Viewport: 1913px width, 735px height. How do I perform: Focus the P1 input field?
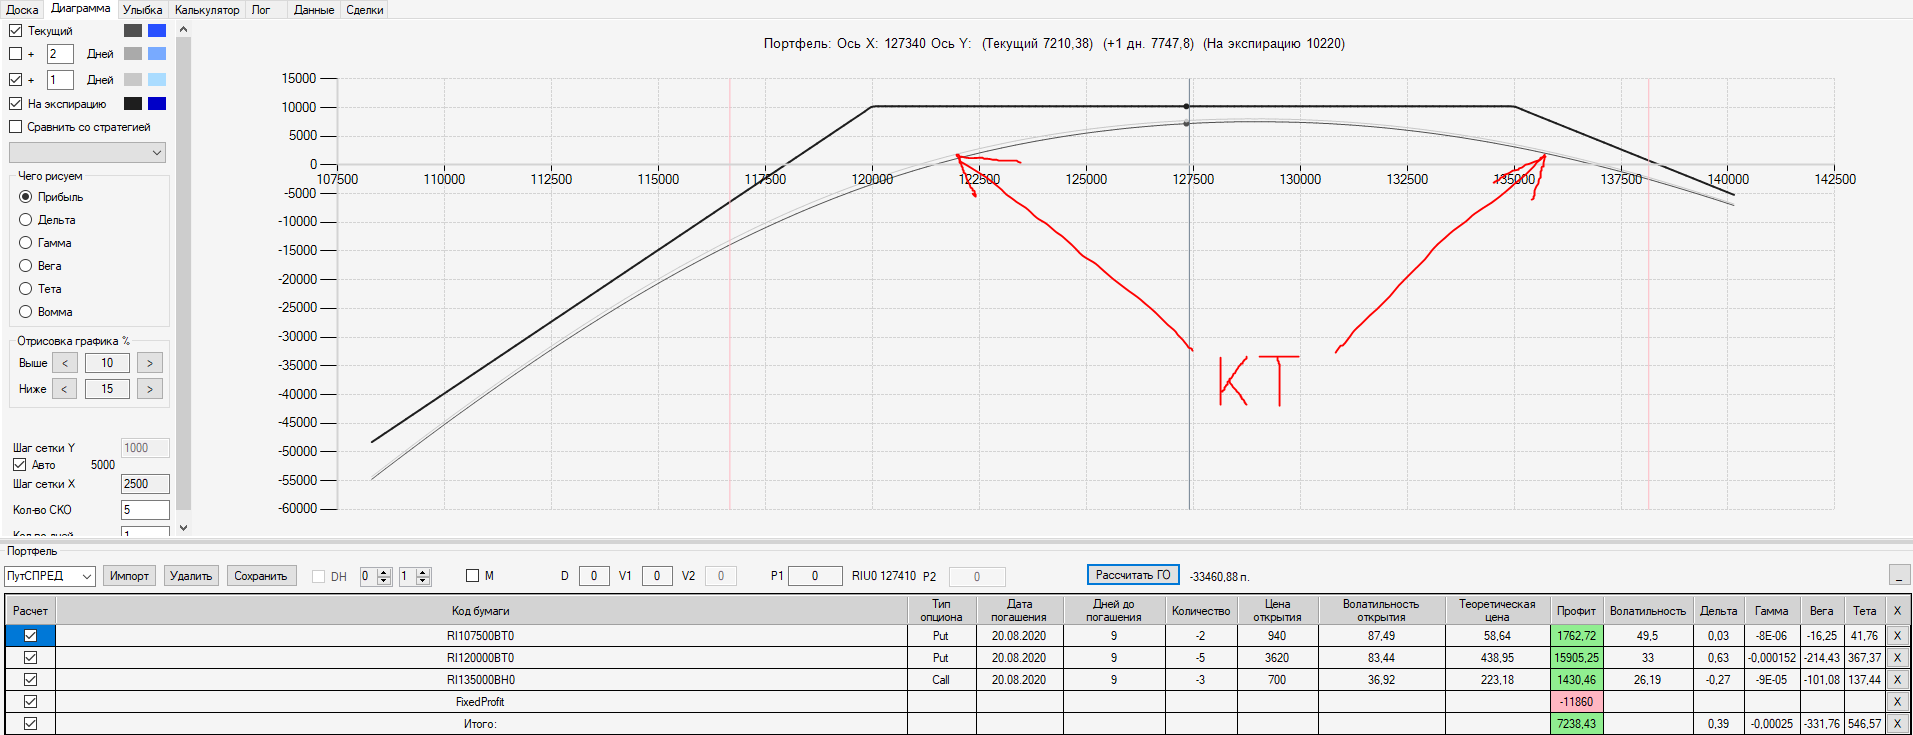click(x=815, y=576)
